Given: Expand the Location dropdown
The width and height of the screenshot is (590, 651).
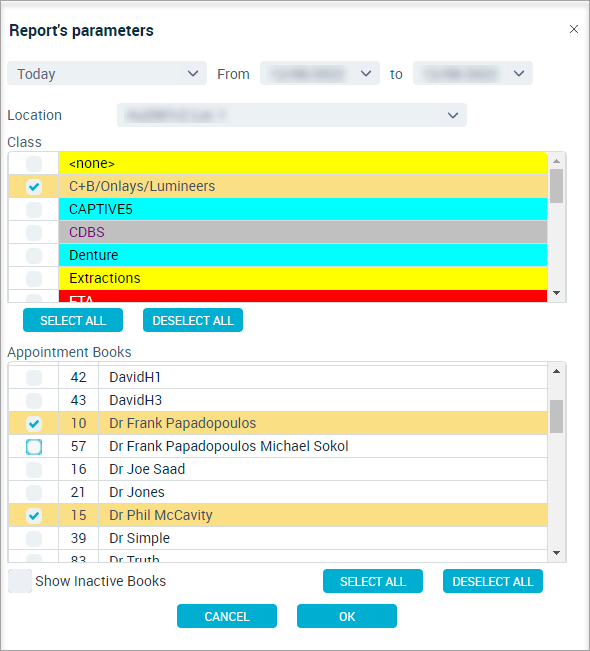Looking at the screenshot, I should point(292,115).
